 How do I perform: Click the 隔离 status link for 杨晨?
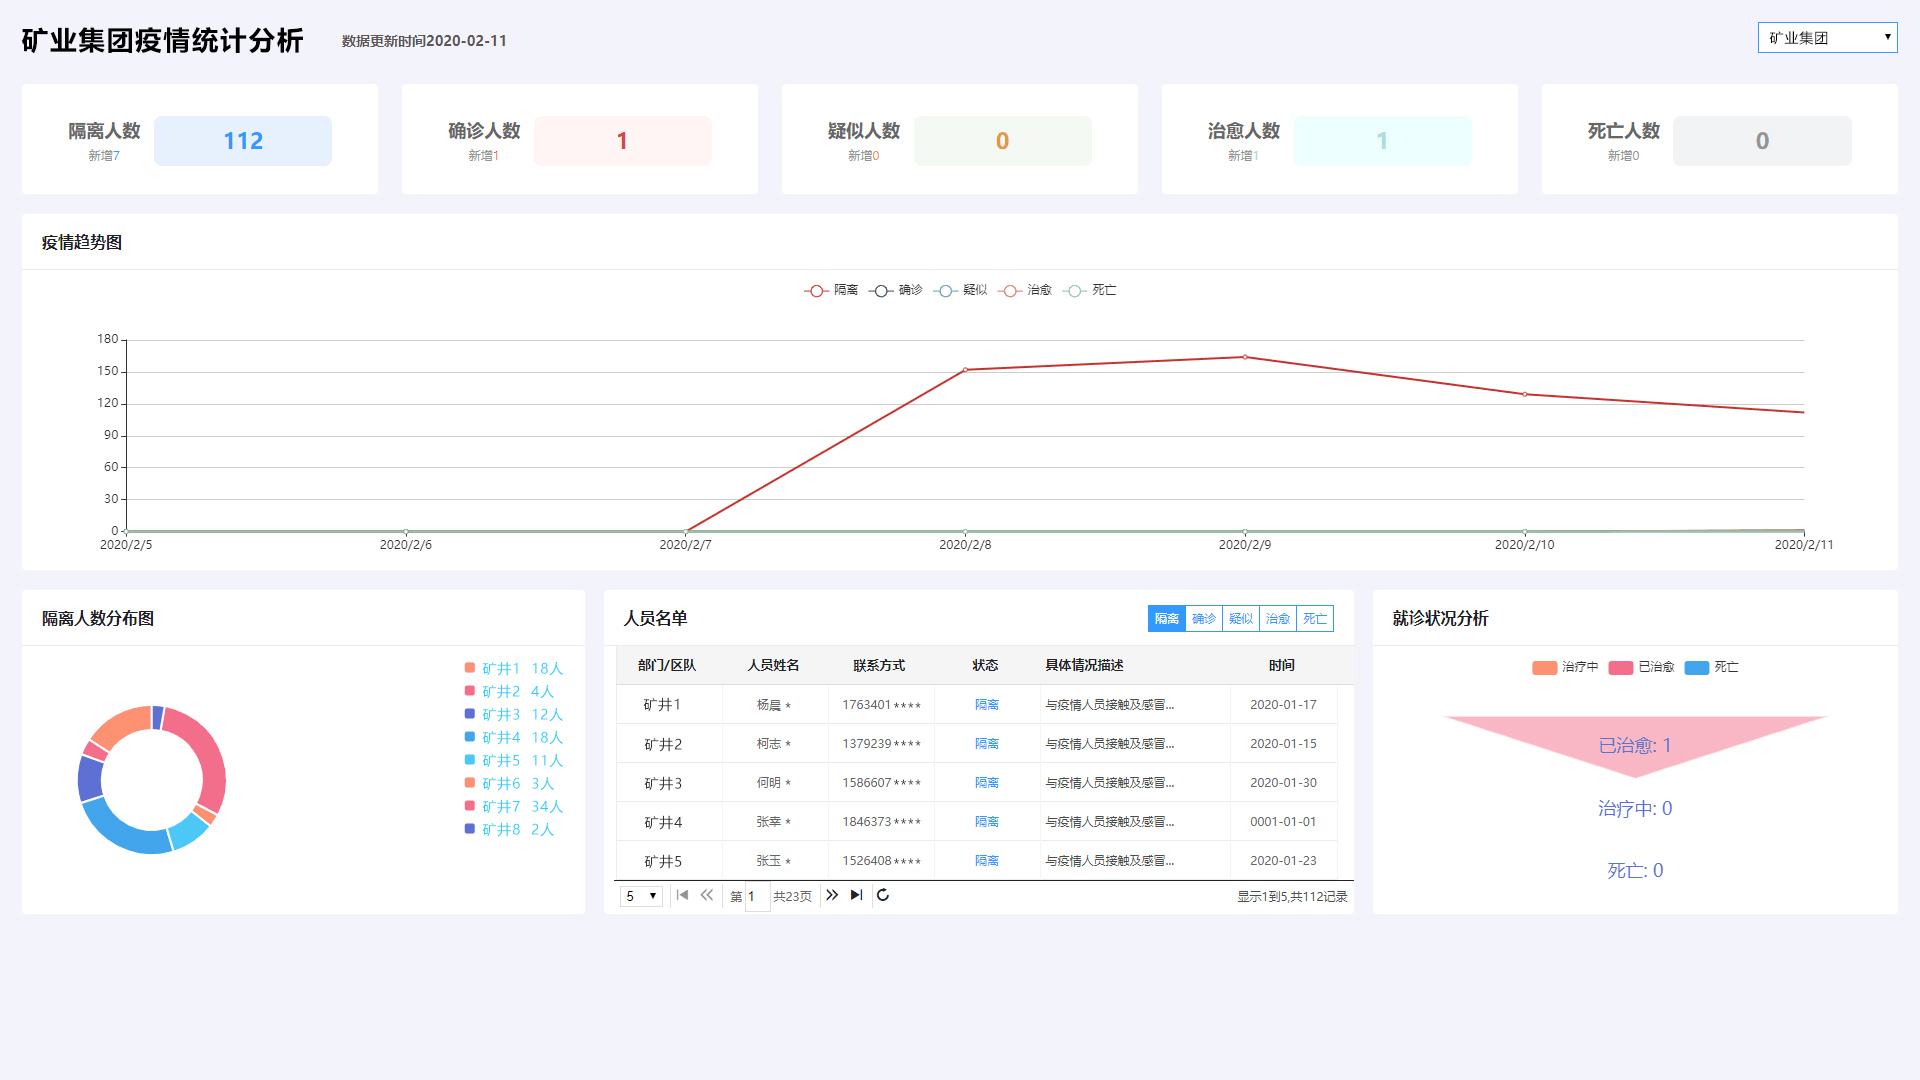point(986,704)
